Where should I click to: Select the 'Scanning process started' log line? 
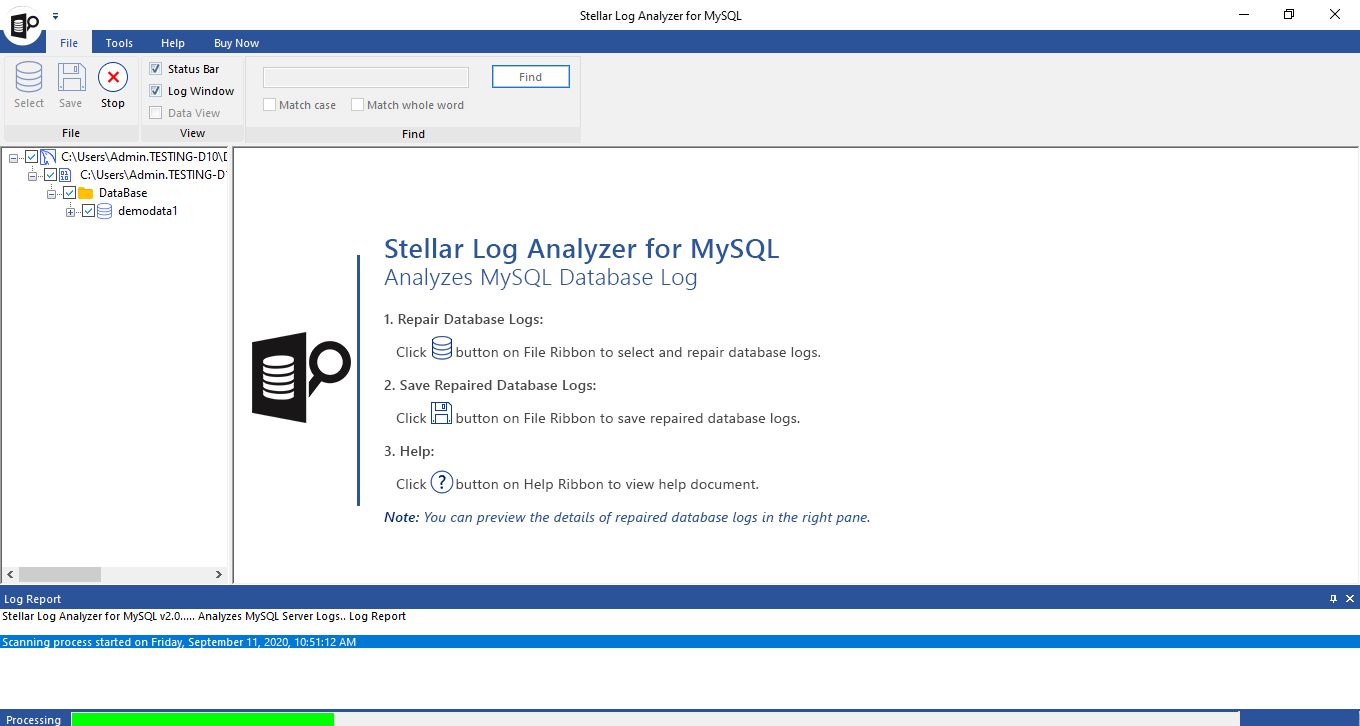pyautogui.click(x=680, y=642)
